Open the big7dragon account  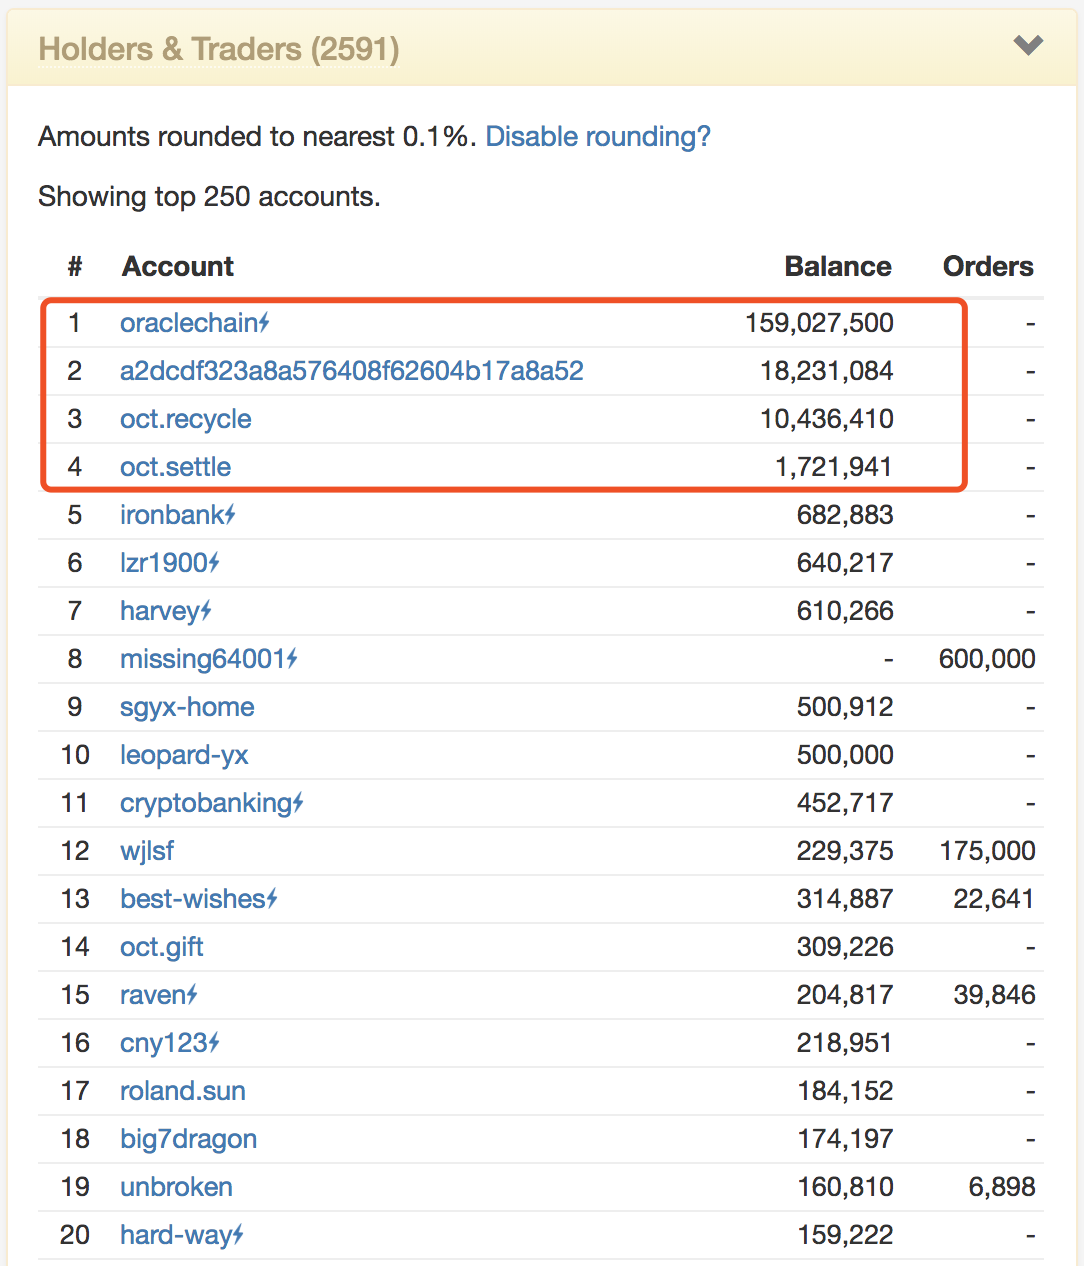click(x=188, y=1139)
